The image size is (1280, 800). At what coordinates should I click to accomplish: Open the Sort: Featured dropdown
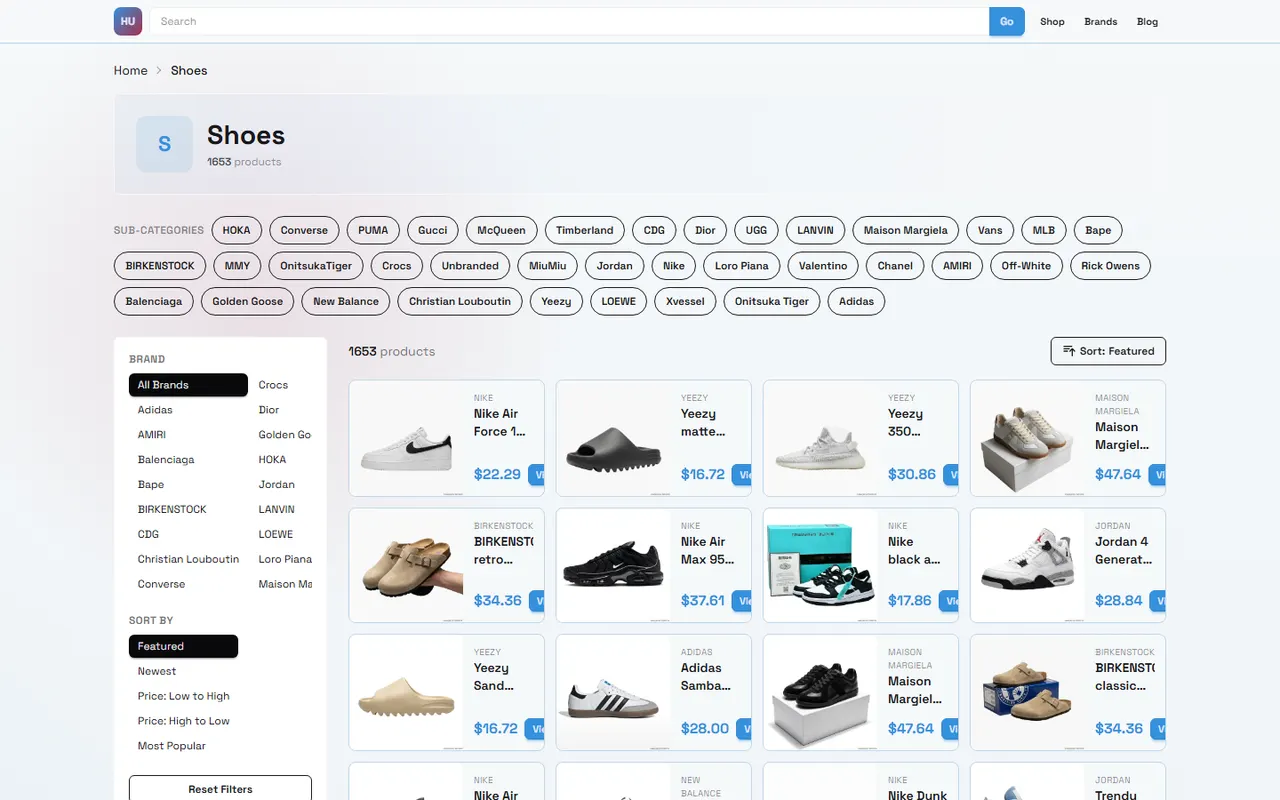click(x=1108, y=351)
